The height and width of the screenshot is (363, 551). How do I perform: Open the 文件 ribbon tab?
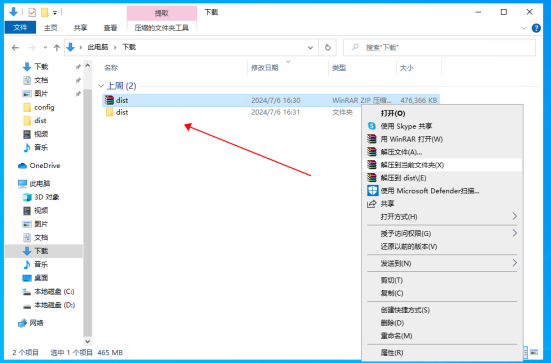pyautogui.click(x=20, y=27)
